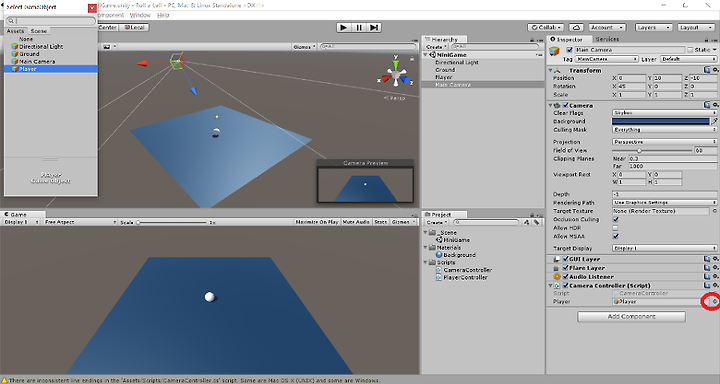
Task: Toggle the Audio Listener checkbox
Action: click(566, 277)
